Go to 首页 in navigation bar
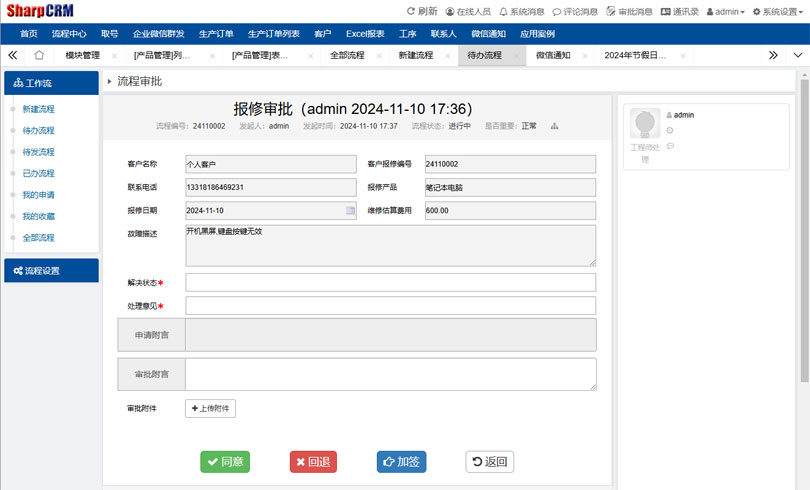Screen dimensions: 810x490 [x=29, y=34]
